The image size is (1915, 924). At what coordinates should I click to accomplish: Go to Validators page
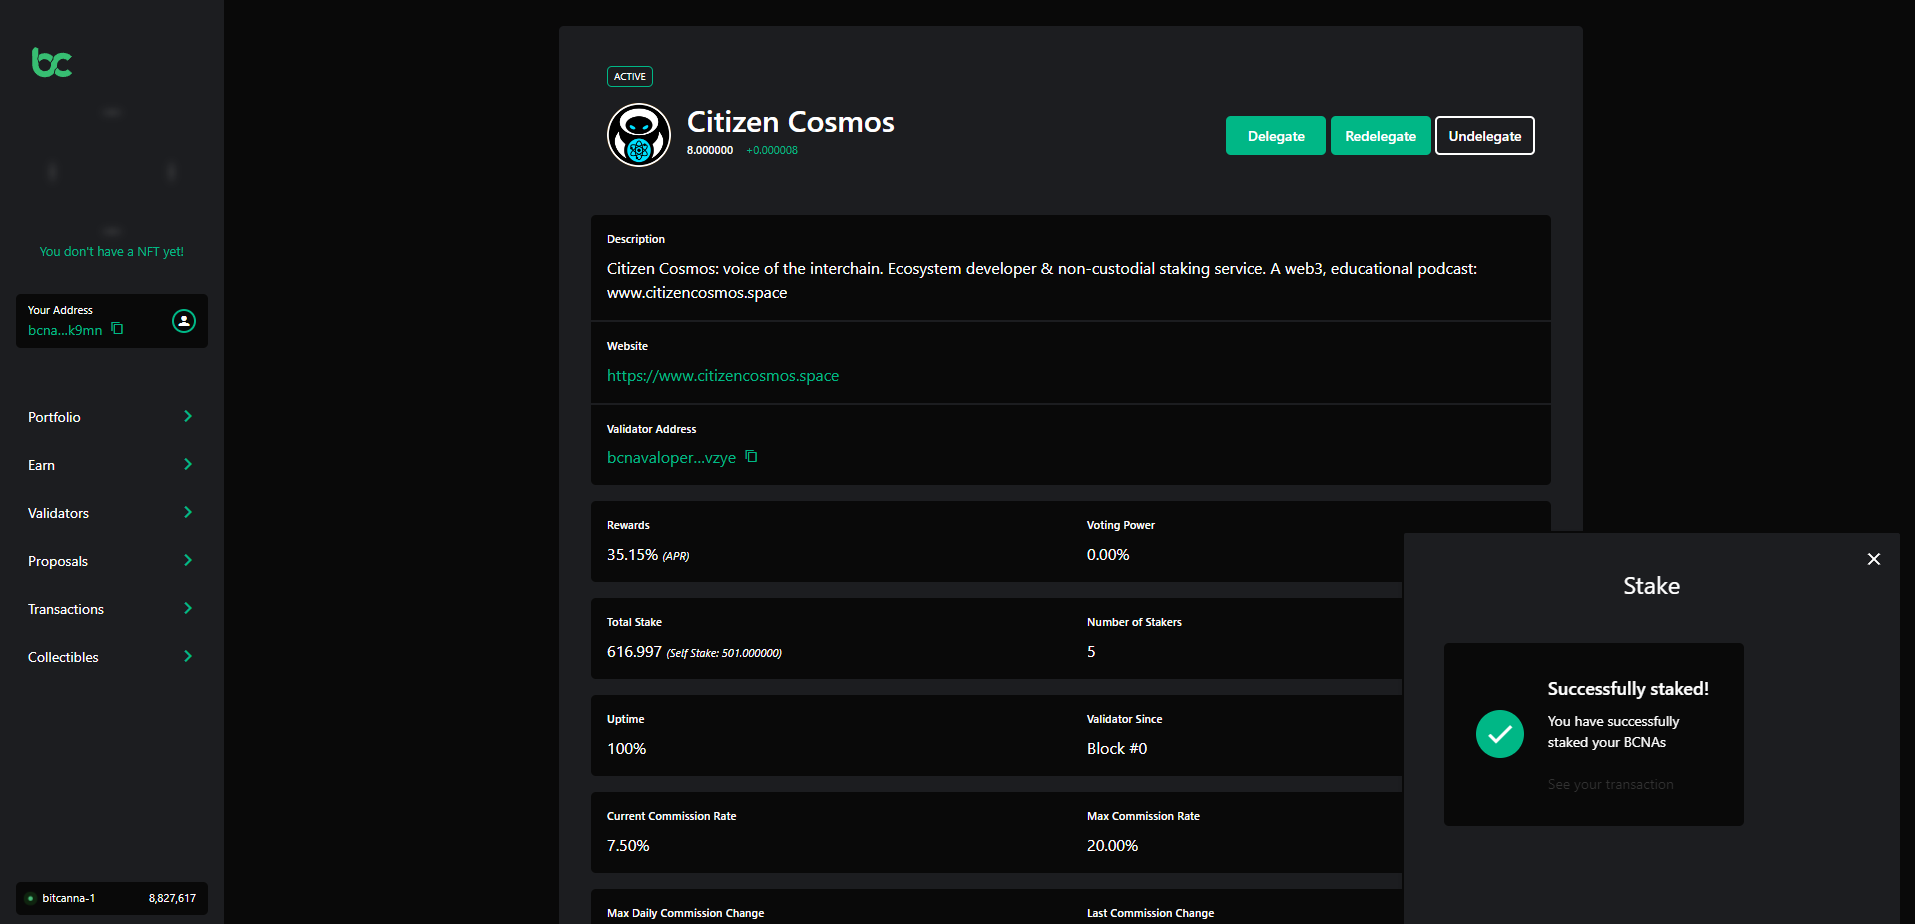click(x=58, y=513)
